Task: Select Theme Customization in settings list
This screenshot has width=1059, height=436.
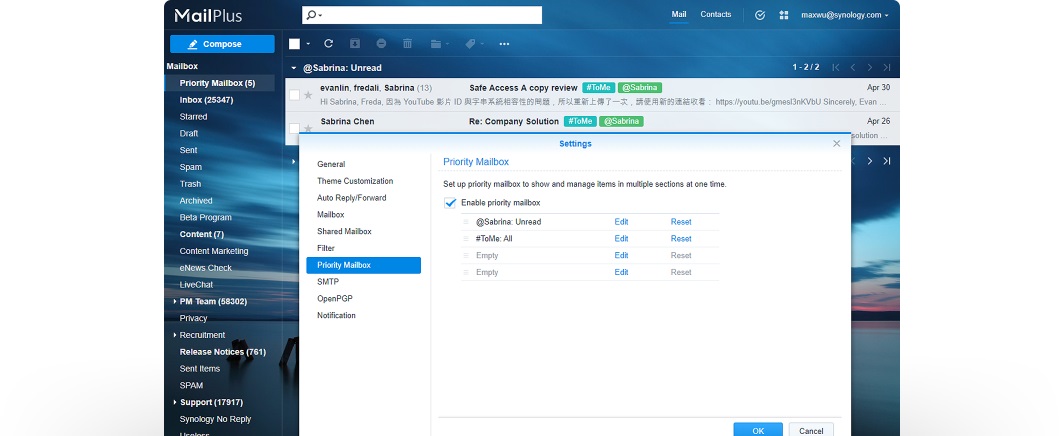Action: click(355, 181)
